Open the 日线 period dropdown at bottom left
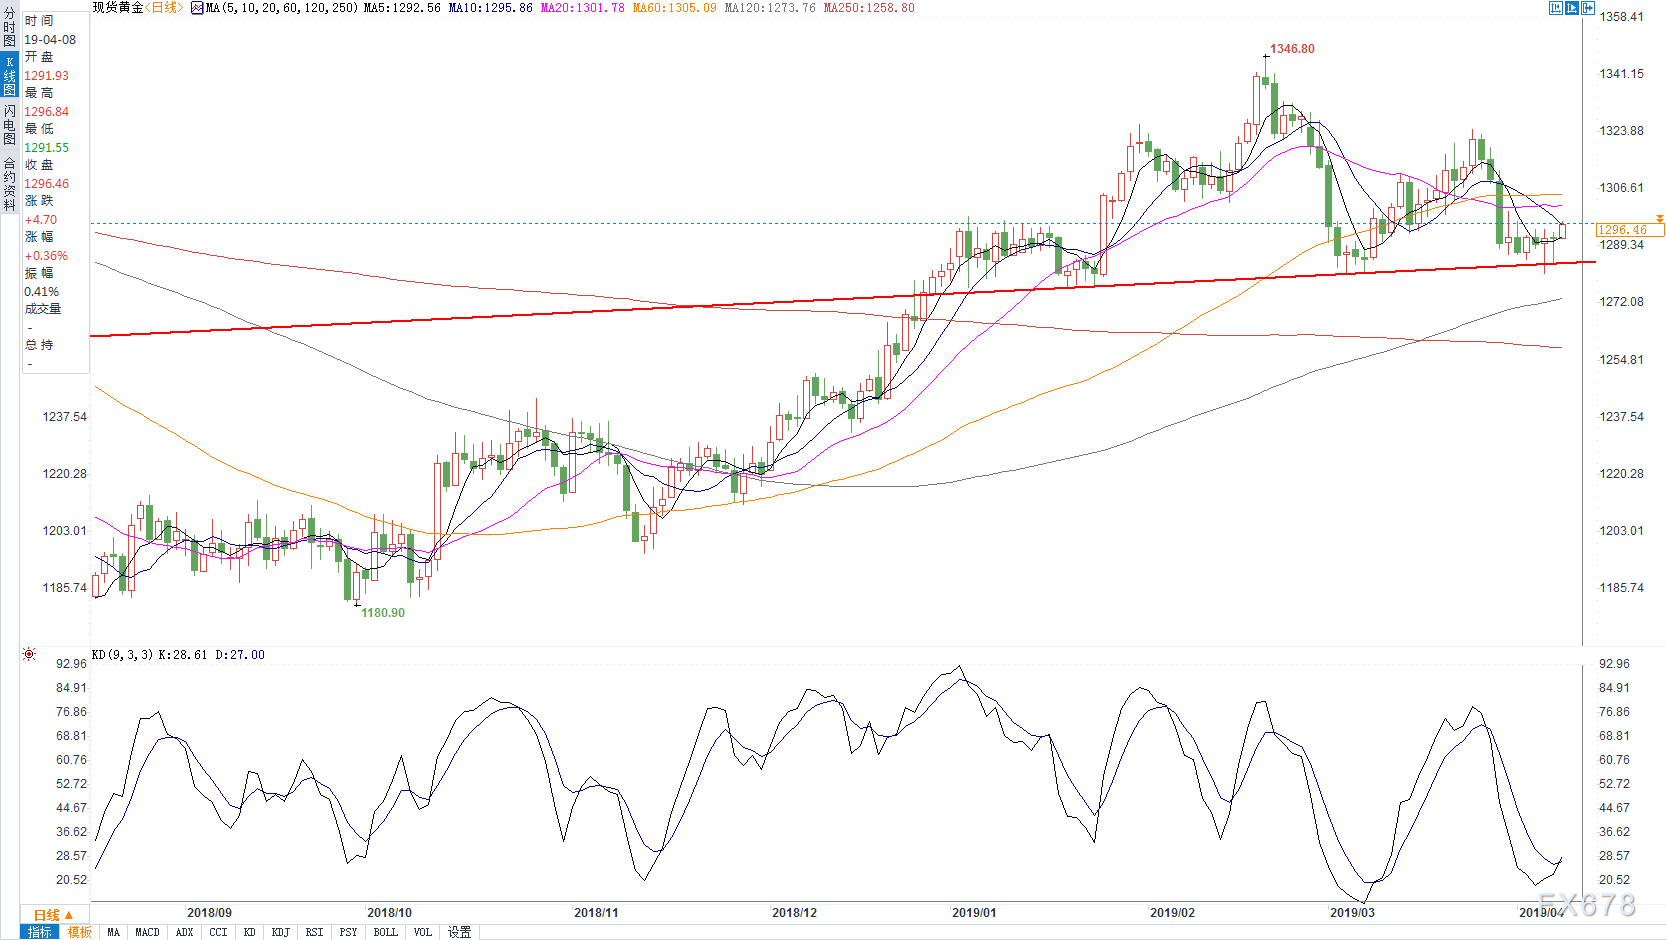This screenshot has width=1666, height=940. (54, 915)
